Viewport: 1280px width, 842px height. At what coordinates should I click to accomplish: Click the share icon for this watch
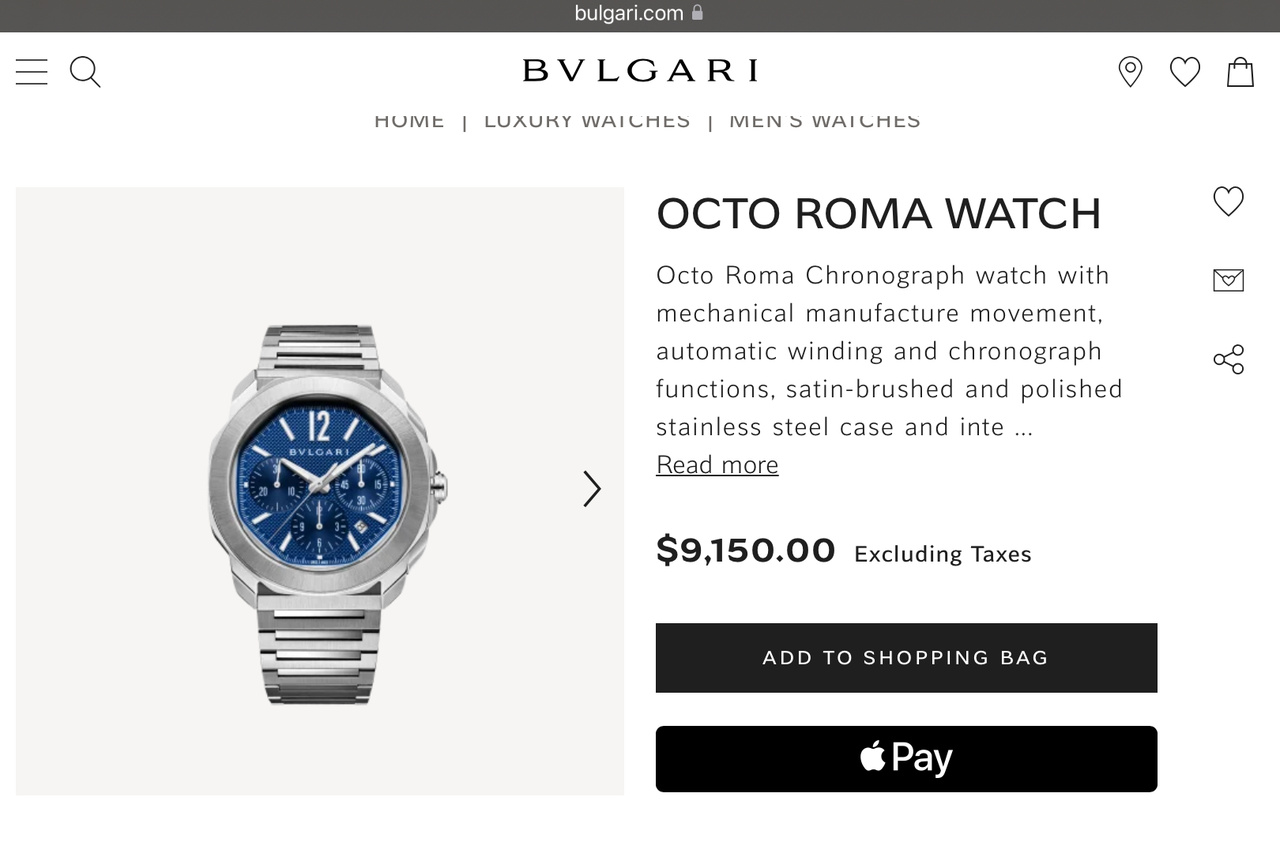click(1228, 359)
